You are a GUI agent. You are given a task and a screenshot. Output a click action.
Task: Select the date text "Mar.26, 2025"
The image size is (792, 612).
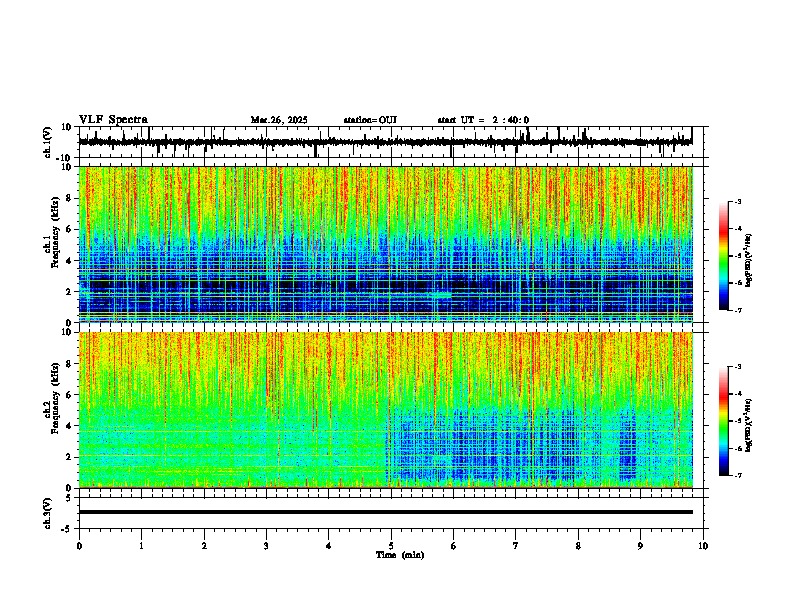coord(279,120)
